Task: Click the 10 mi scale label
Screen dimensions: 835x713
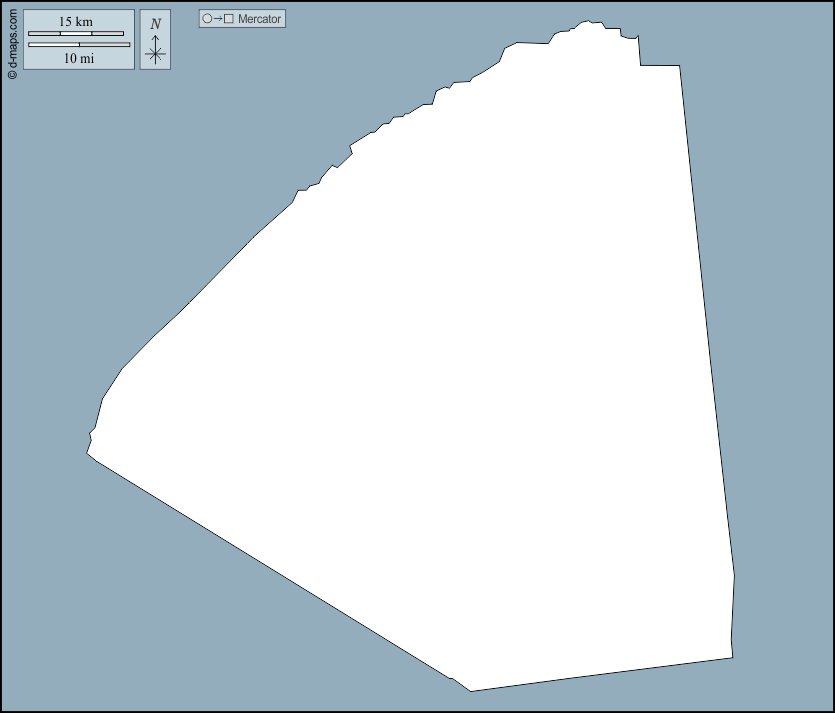Action: [78, 58]
